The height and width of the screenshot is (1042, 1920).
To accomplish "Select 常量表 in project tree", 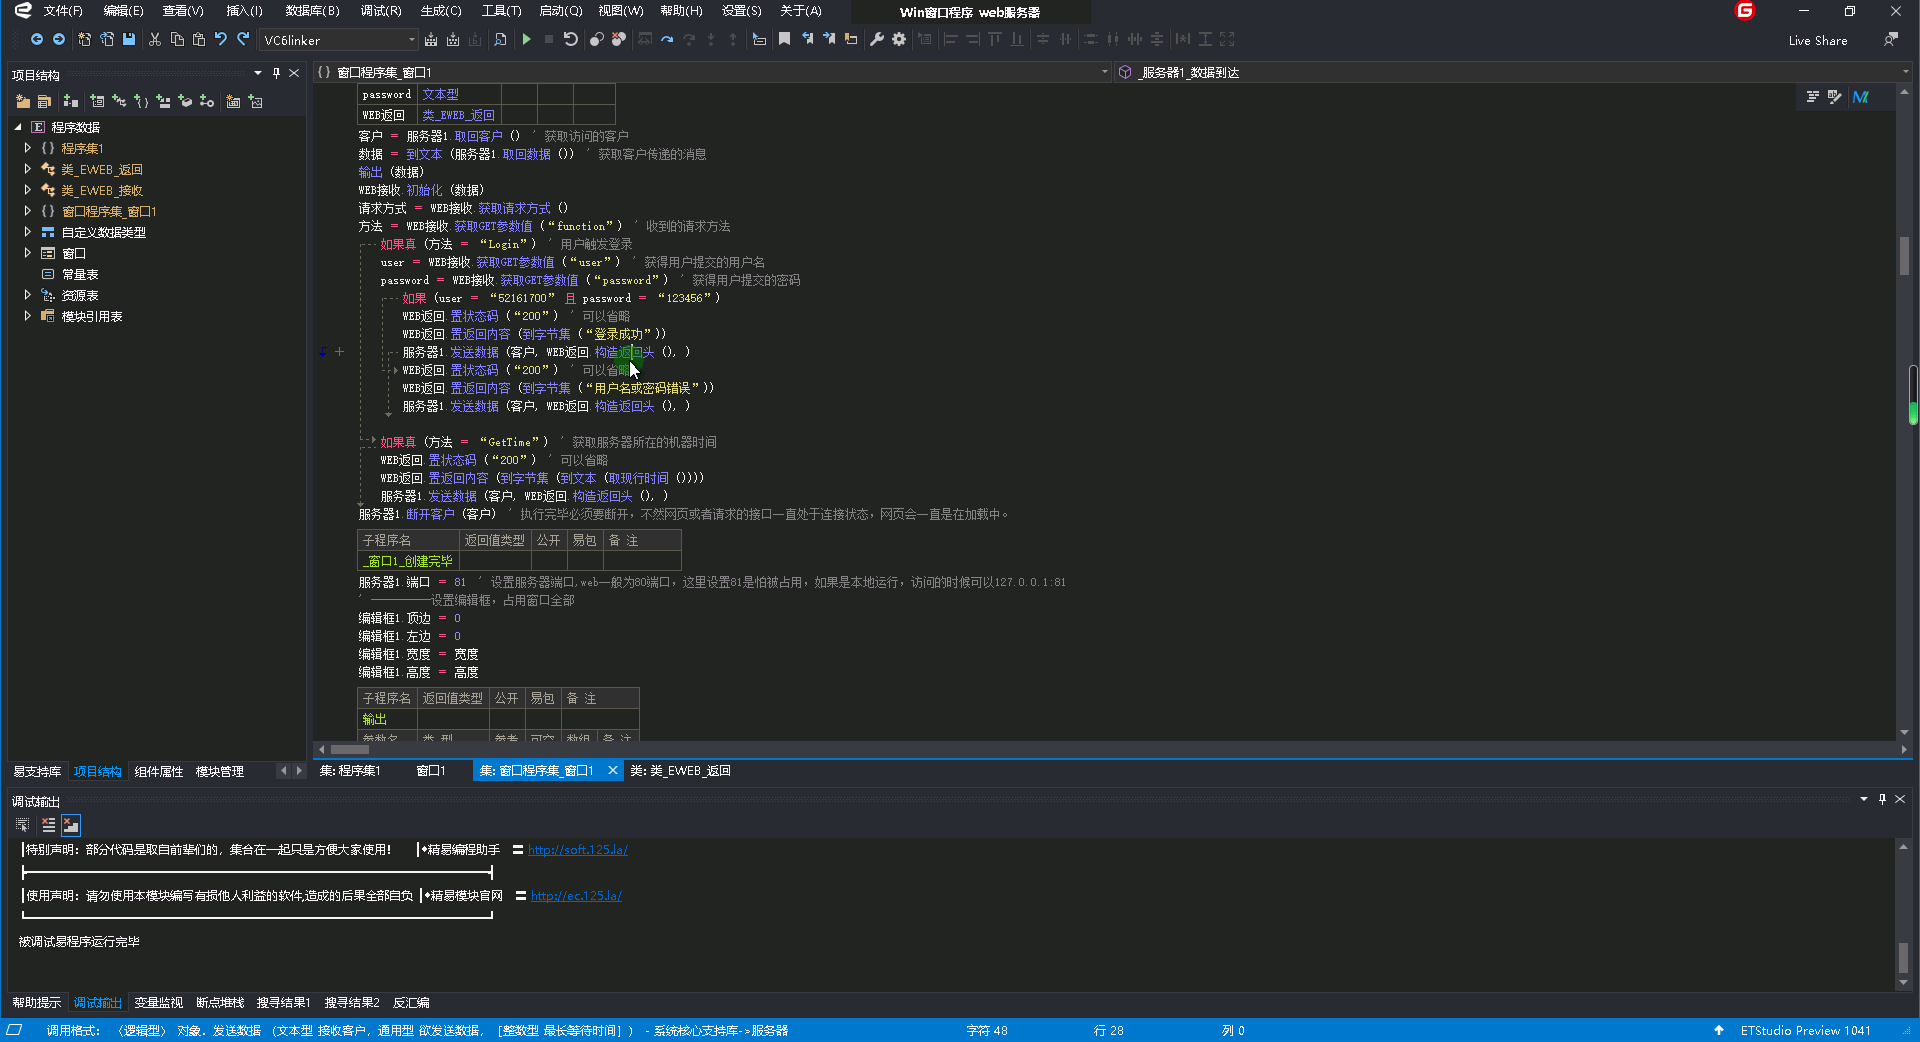I will [x=80, y=274].
